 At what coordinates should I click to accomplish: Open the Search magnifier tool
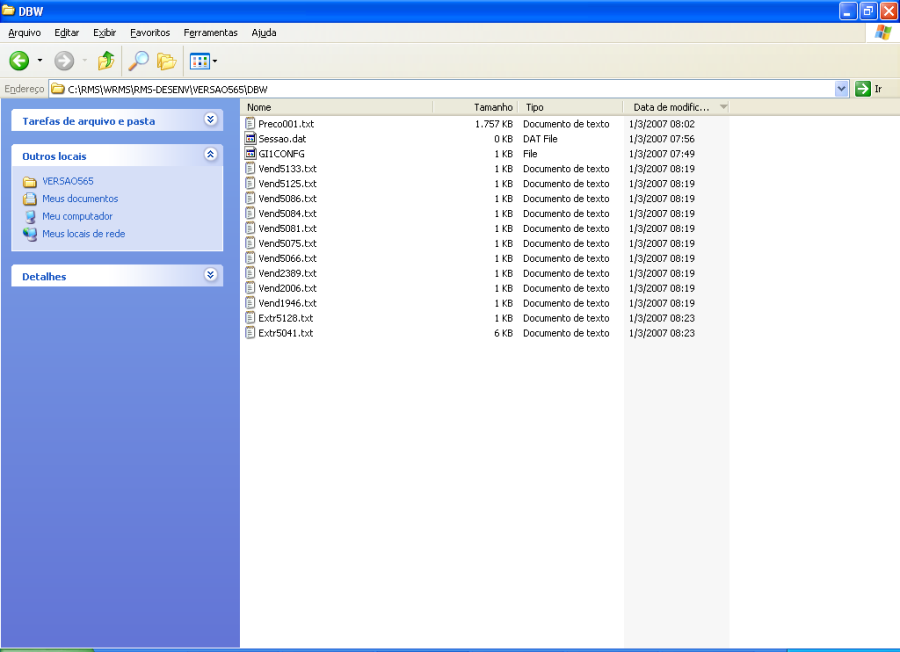(x=138, y=61)
